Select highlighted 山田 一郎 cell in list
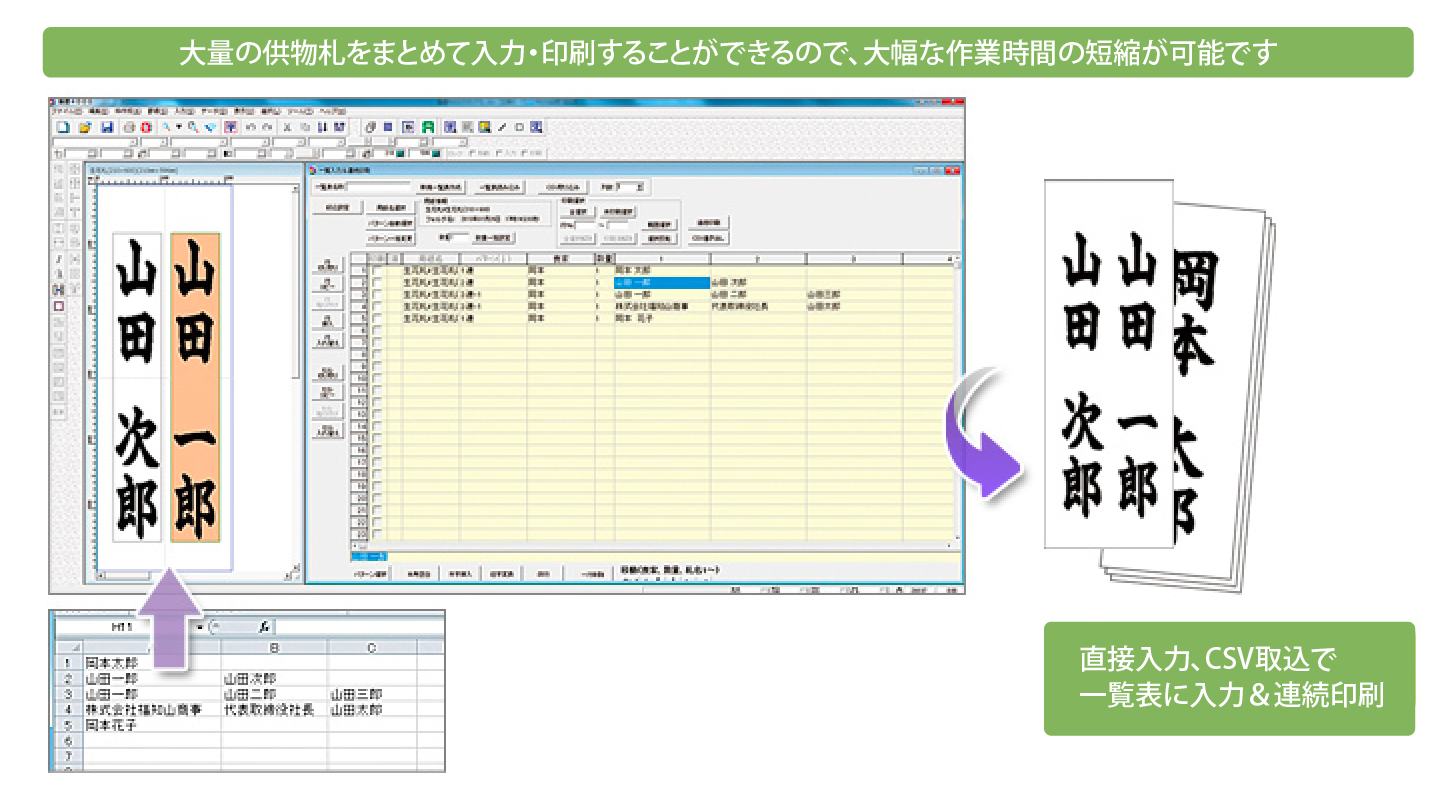The width and height of the screenshot is (1430, 809). point(660,283)
